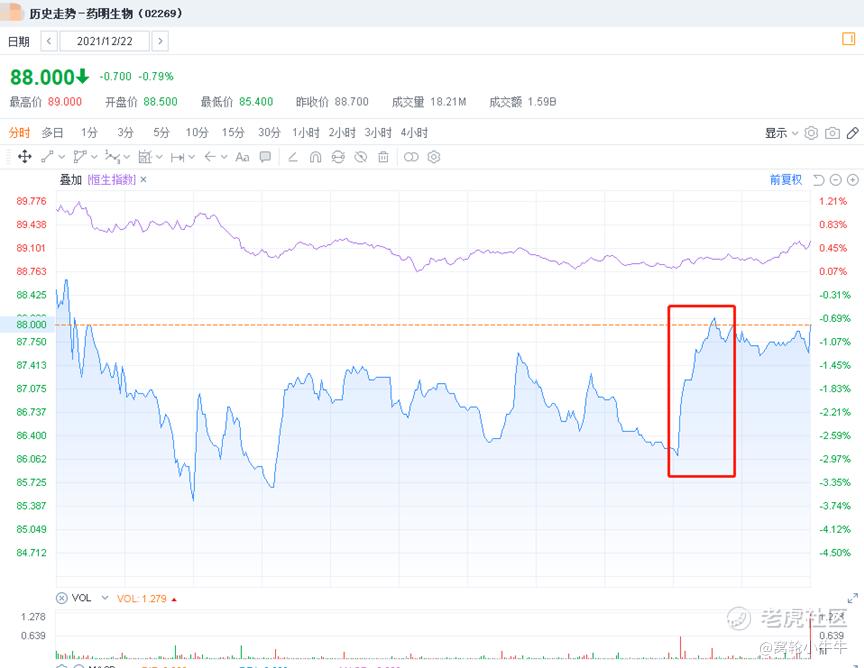The image size is (864, 668).
Task: Hide all drawings with eye icon
Action: pyautogui.click(x=361, y=157)
